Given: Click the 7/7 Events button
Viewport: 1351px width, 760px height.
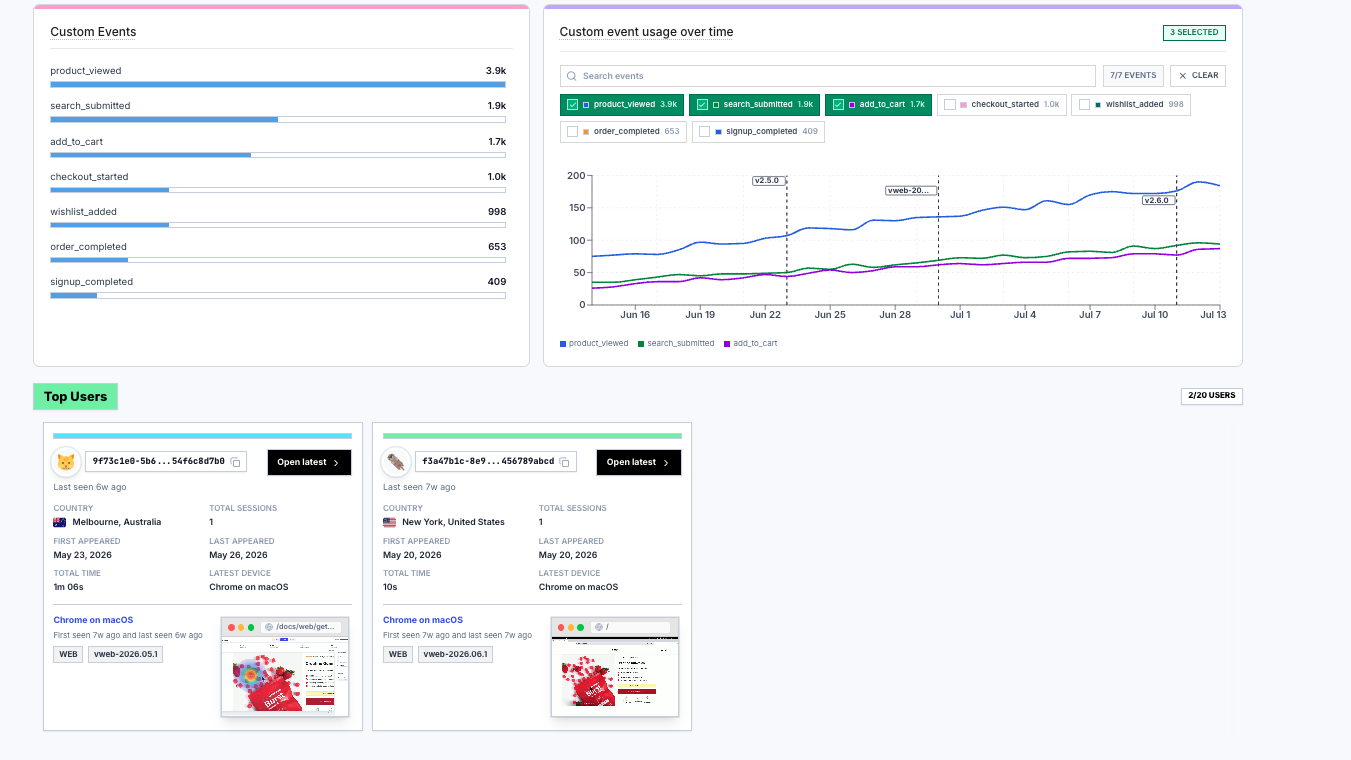Looking at the screenshot, I should click(1133, 76).
